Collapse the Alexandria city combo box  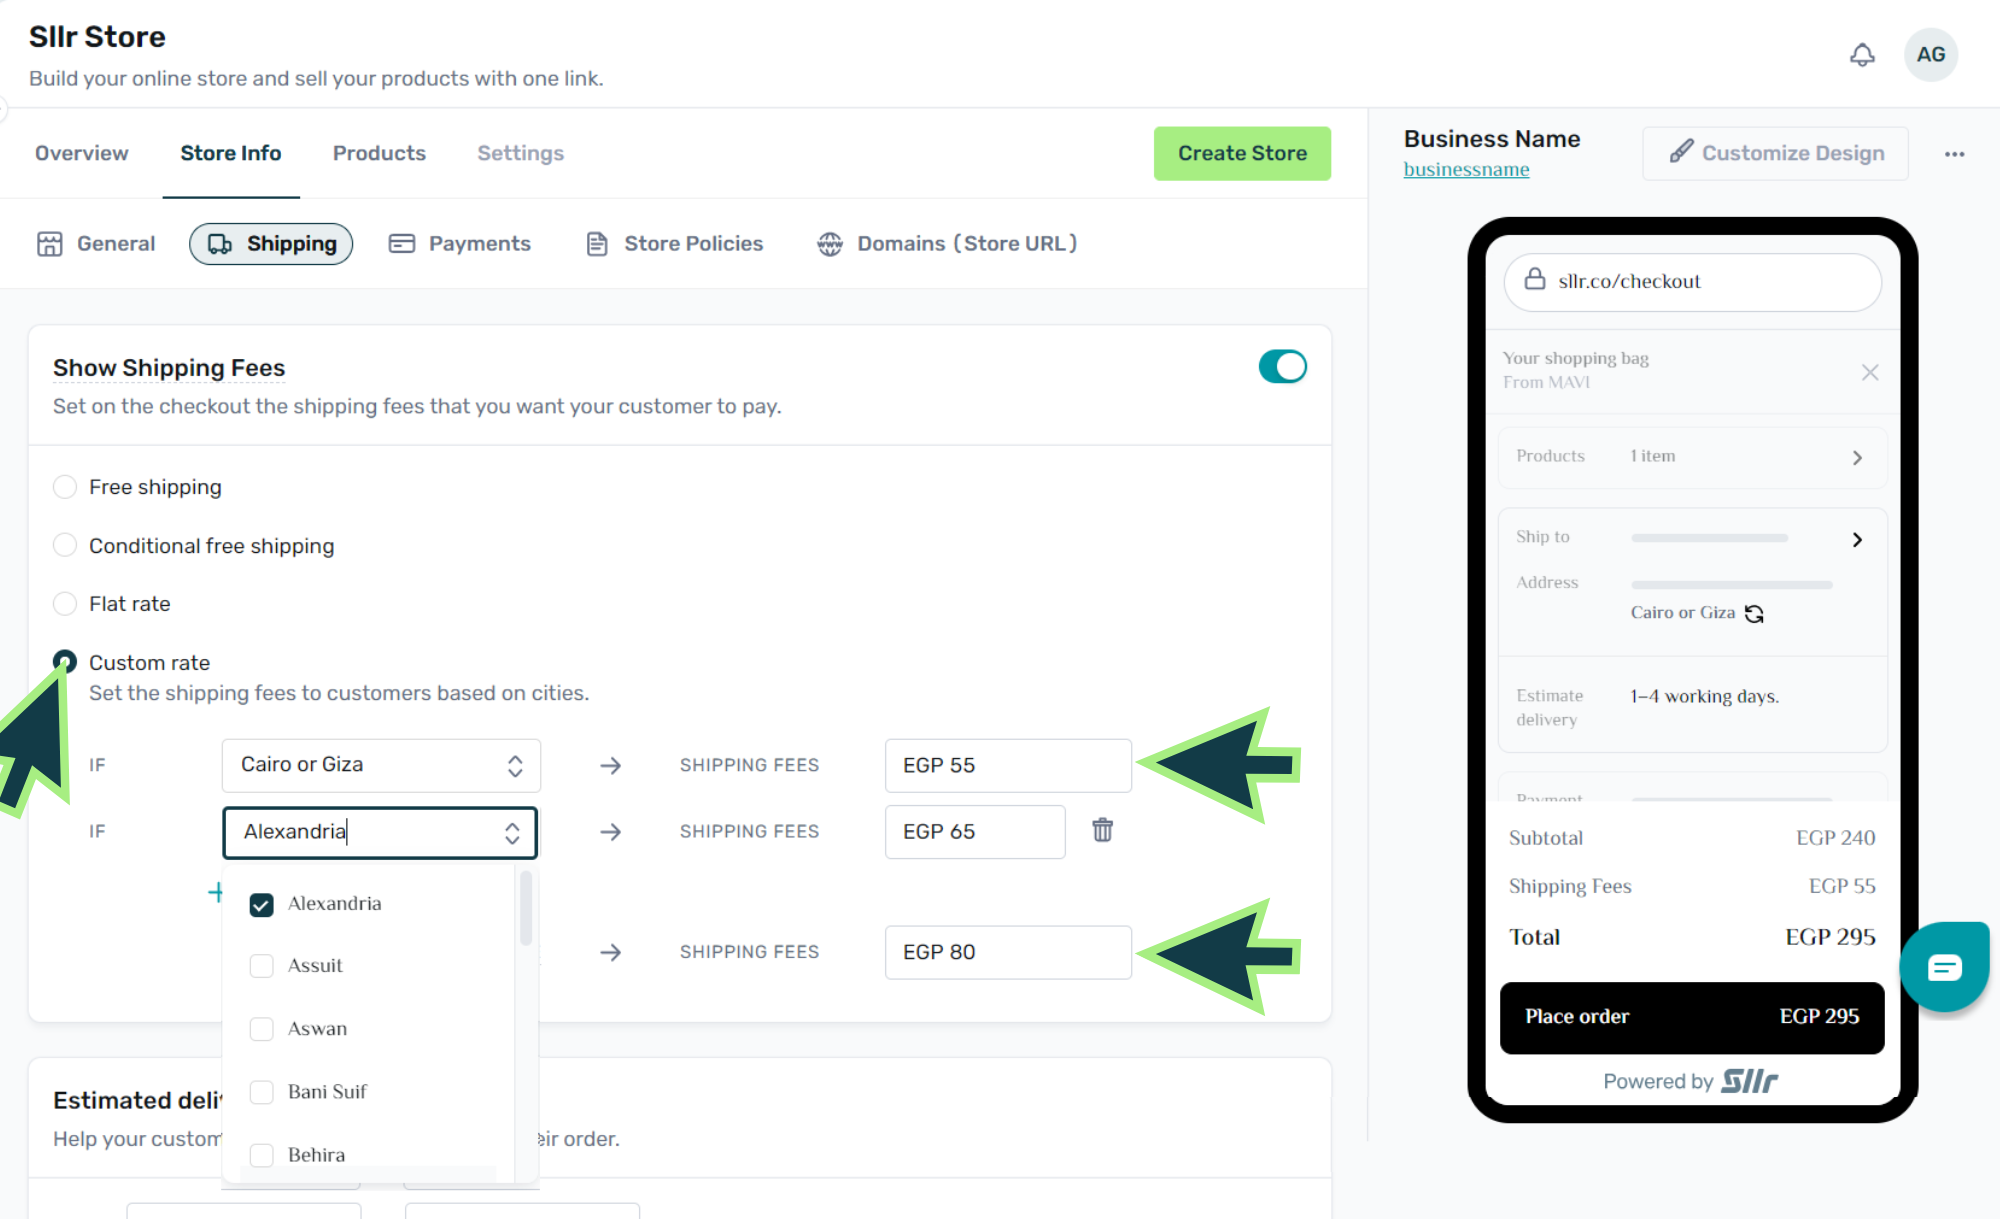512,833
